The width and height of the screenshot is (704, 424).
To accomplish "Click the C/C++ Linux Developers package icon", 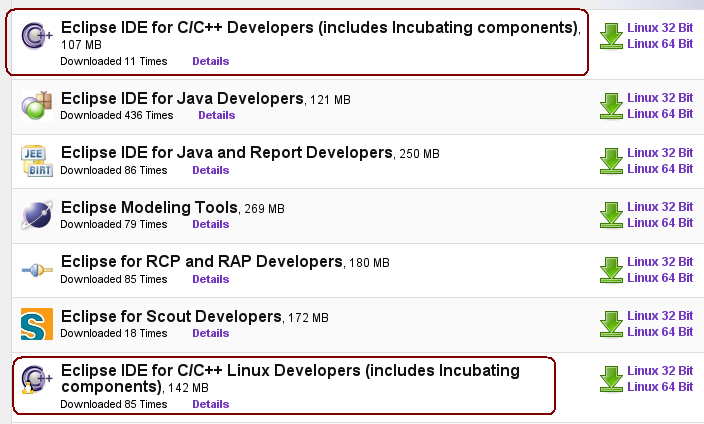I will [x=36, y=379].
